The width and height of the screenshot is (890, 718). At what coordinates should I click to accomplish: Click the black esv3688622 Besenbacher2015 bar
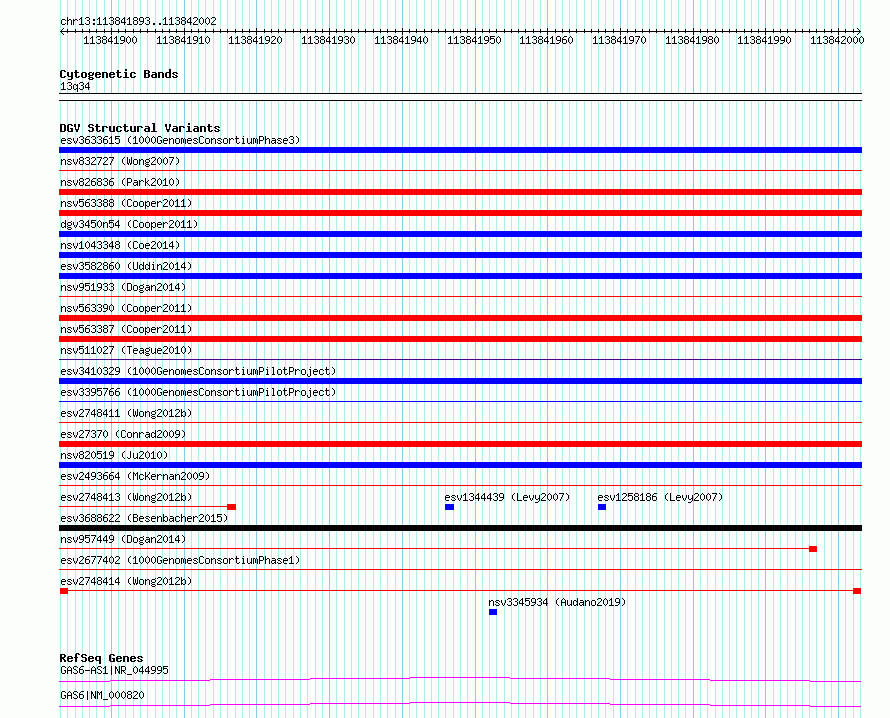(x=460, y=528)
